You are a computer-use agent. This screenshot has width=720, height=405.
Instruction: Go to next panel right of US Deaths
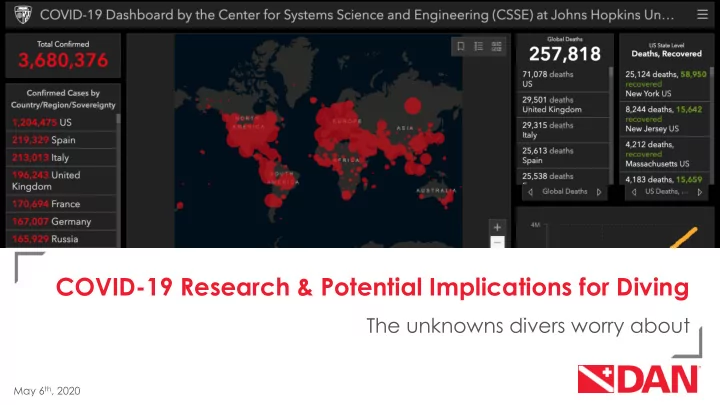[700, 192]
